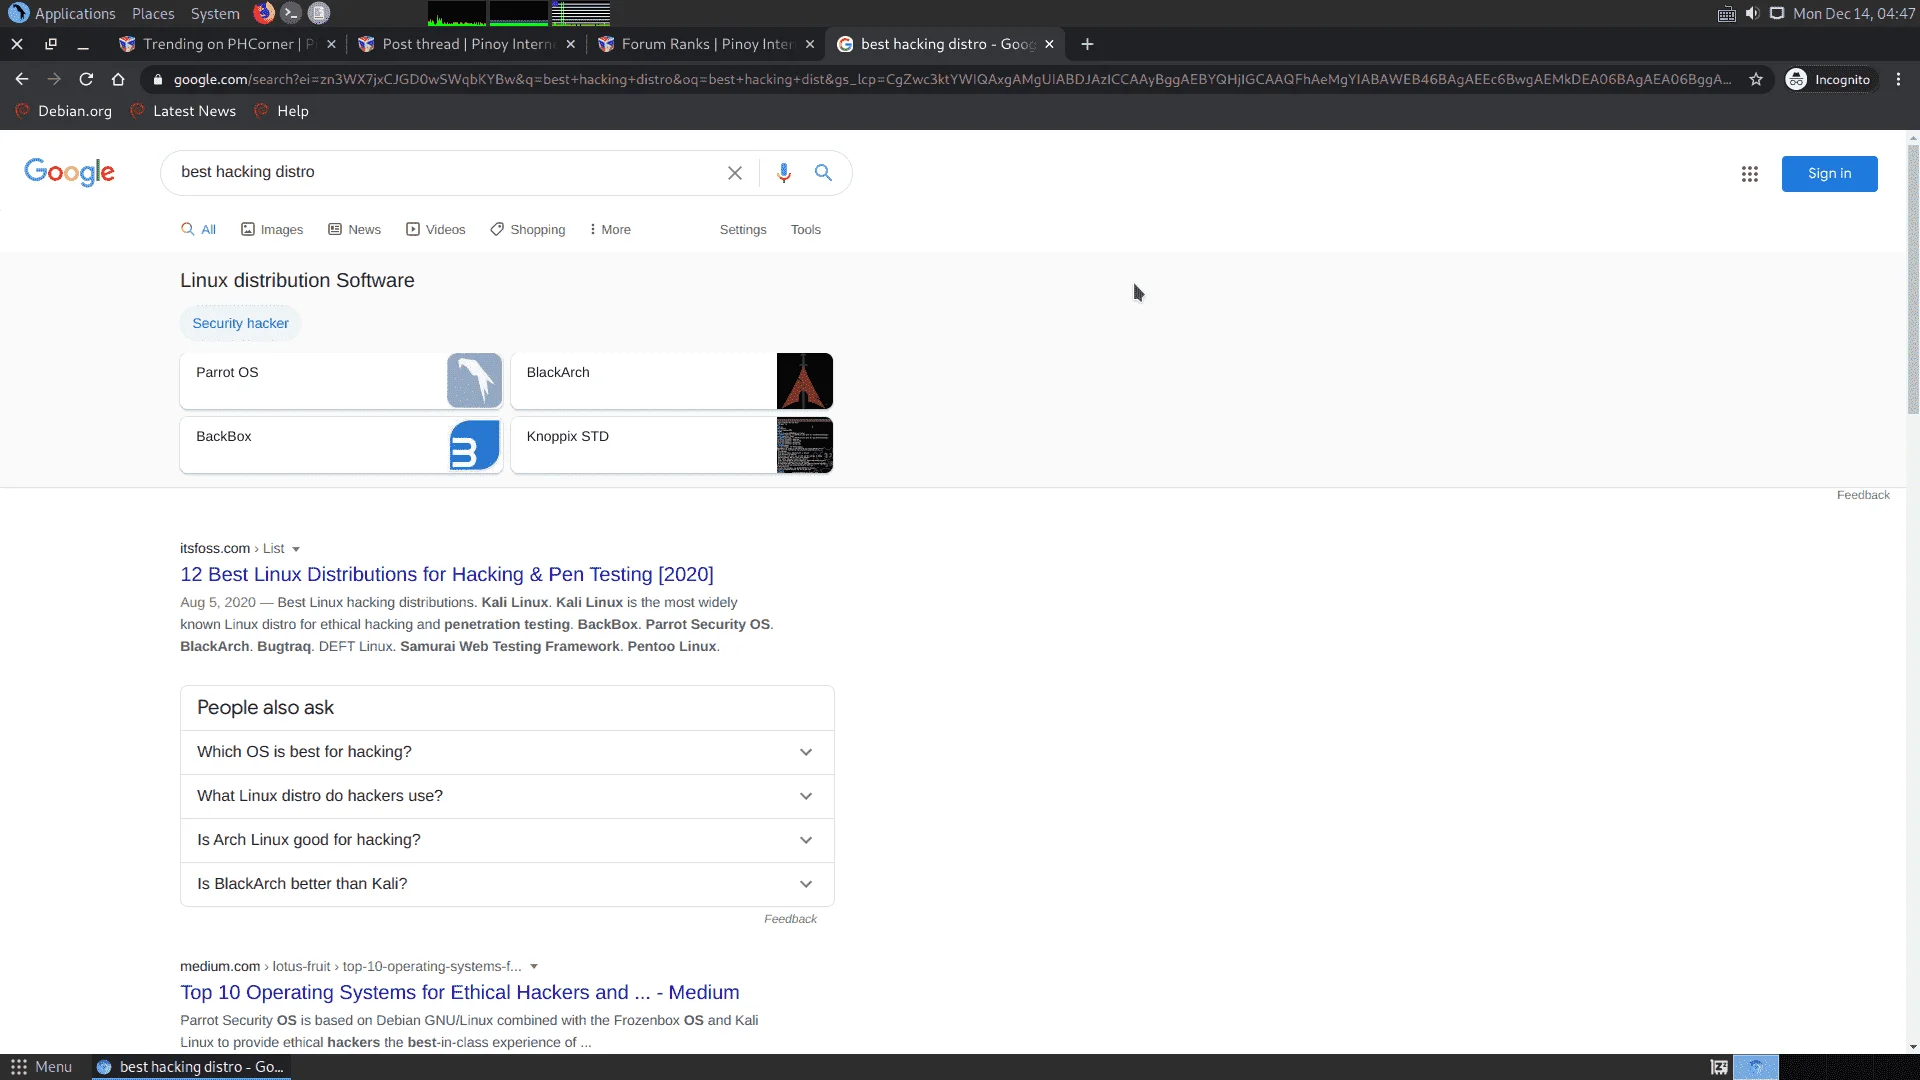
Task: Click the Feedback link under People also ask
Action: (x=790, y=919)
